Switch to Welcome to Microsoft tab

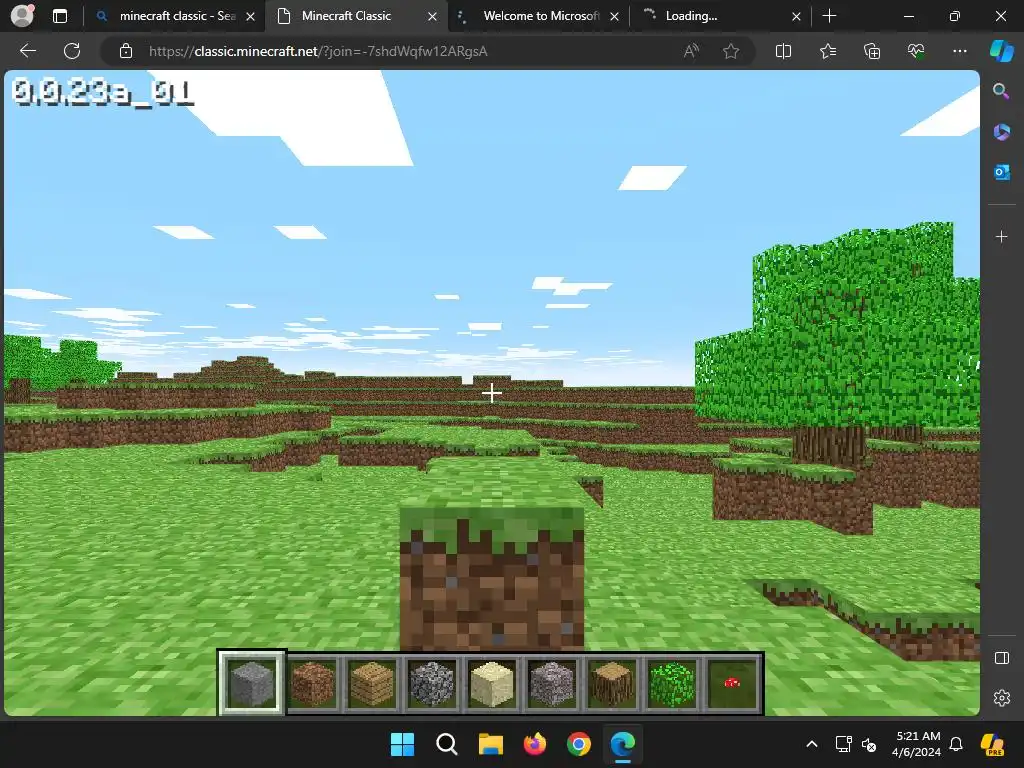pos(541,16)
